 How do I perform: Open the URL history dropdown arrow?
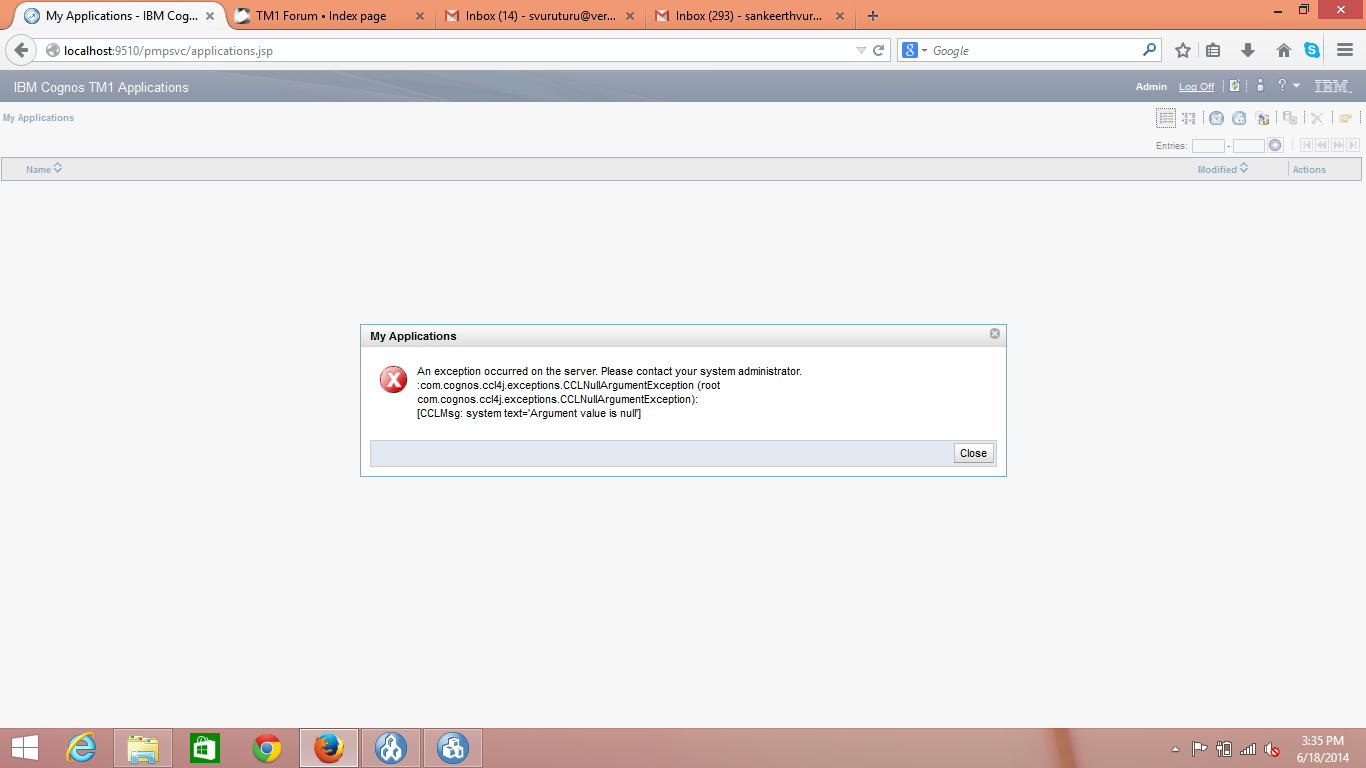tap(861, 50)
